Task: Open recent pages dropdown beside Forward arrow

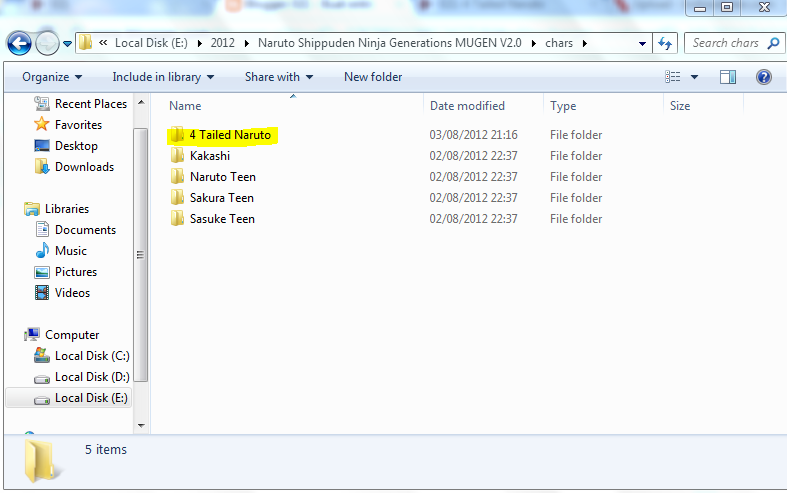Action: click(67, 44)
